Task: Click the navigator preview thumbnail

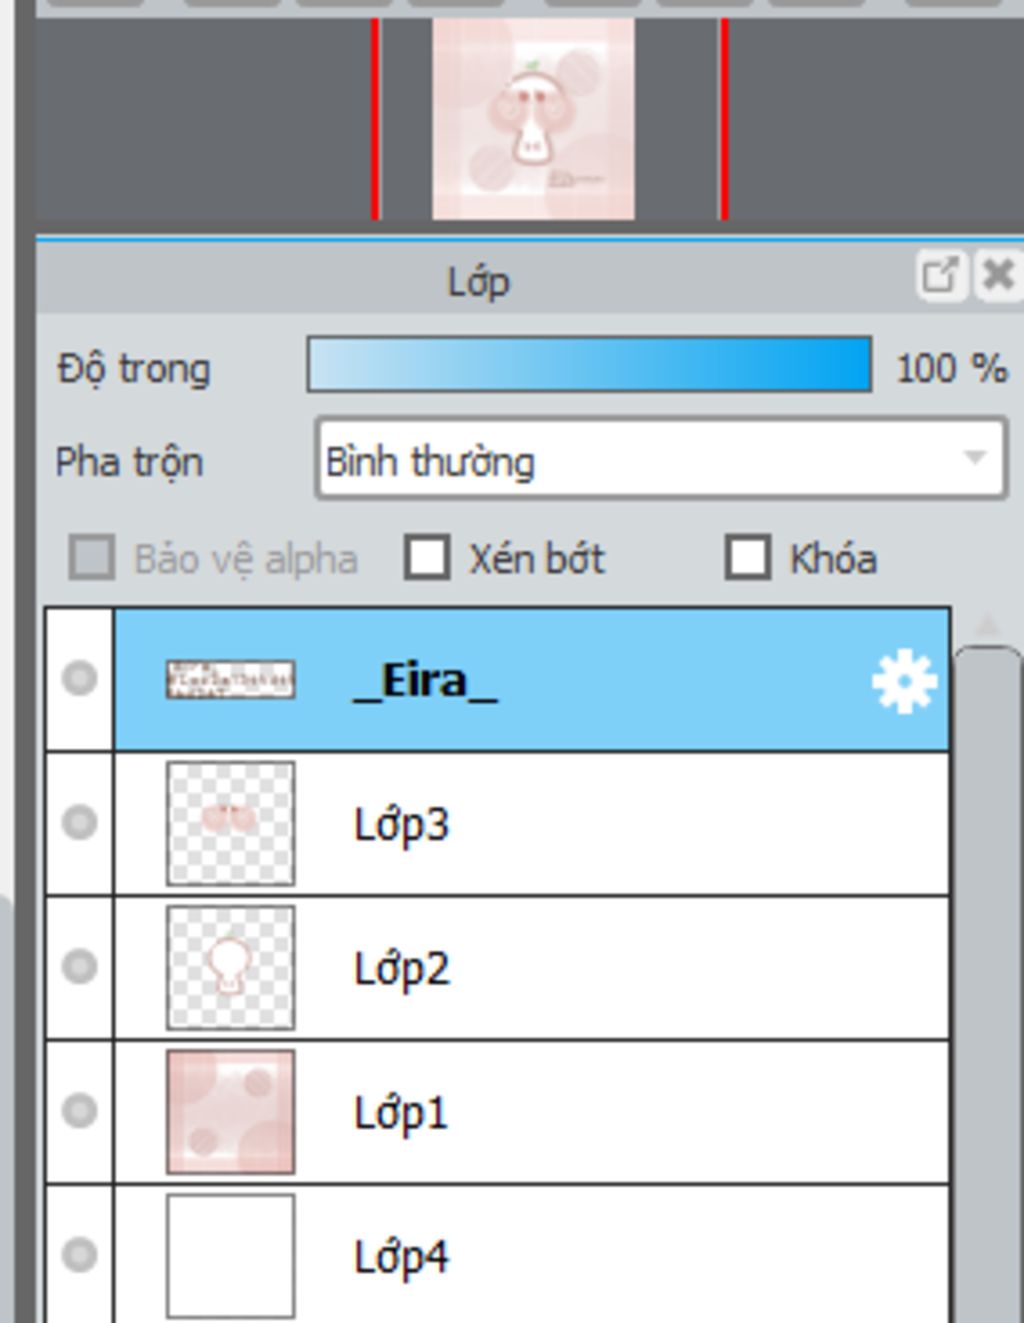Action: (533, 118)
